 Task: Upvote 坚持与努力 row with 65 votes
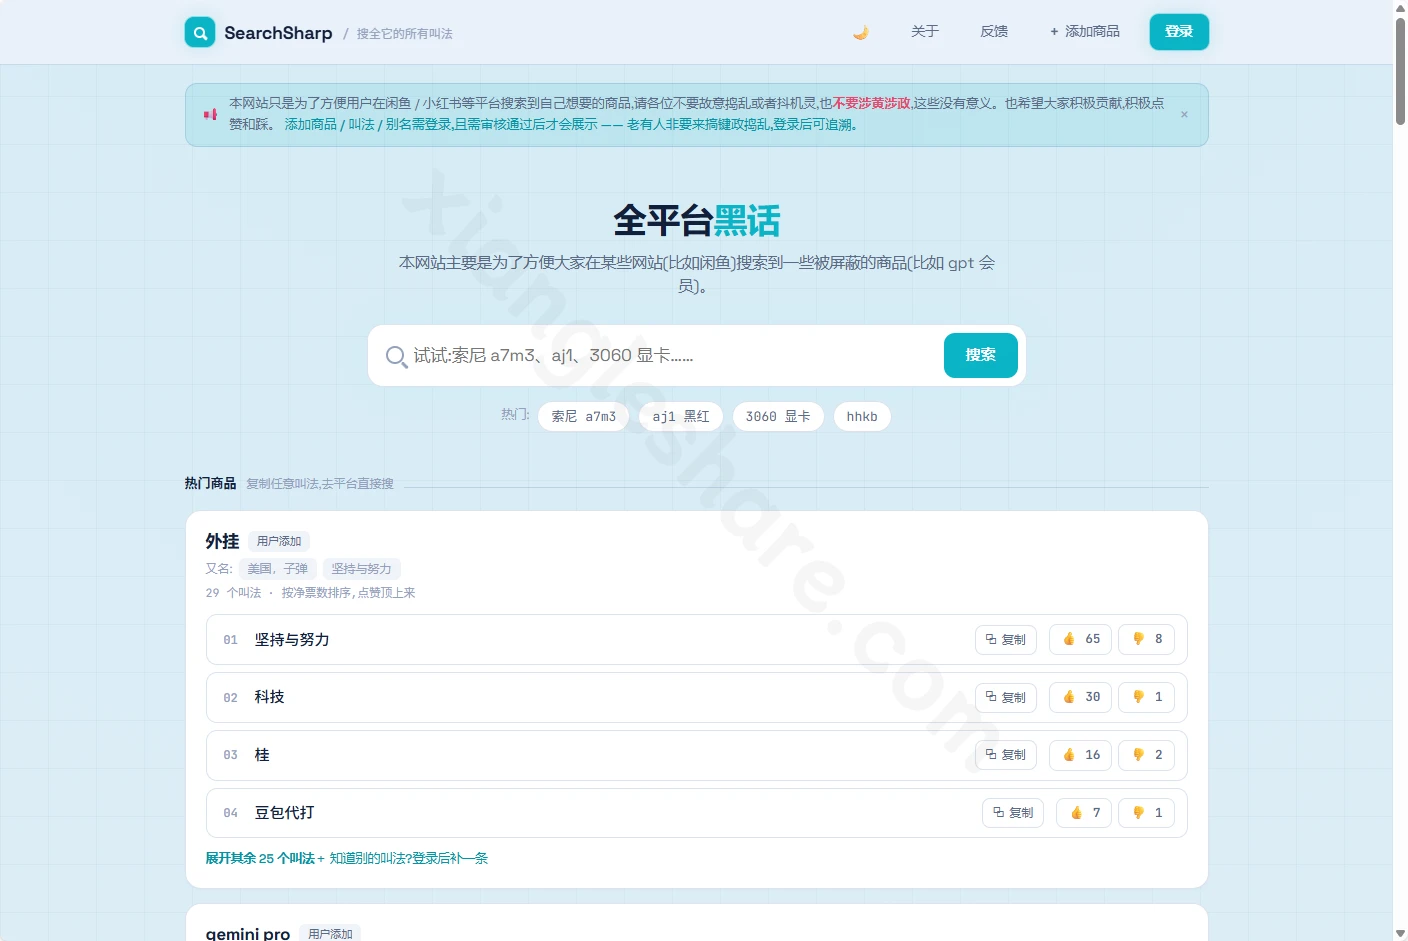1081,639
